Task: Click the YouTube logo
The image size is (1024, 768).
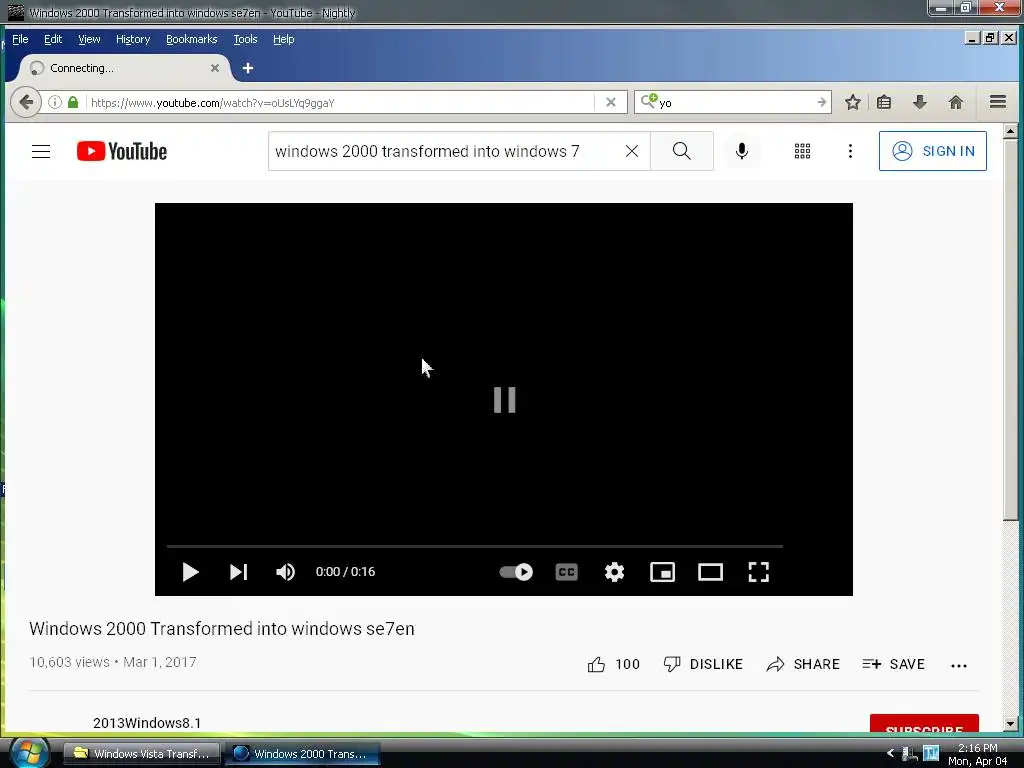Action: pyautogui.click(x=121, y=152)
